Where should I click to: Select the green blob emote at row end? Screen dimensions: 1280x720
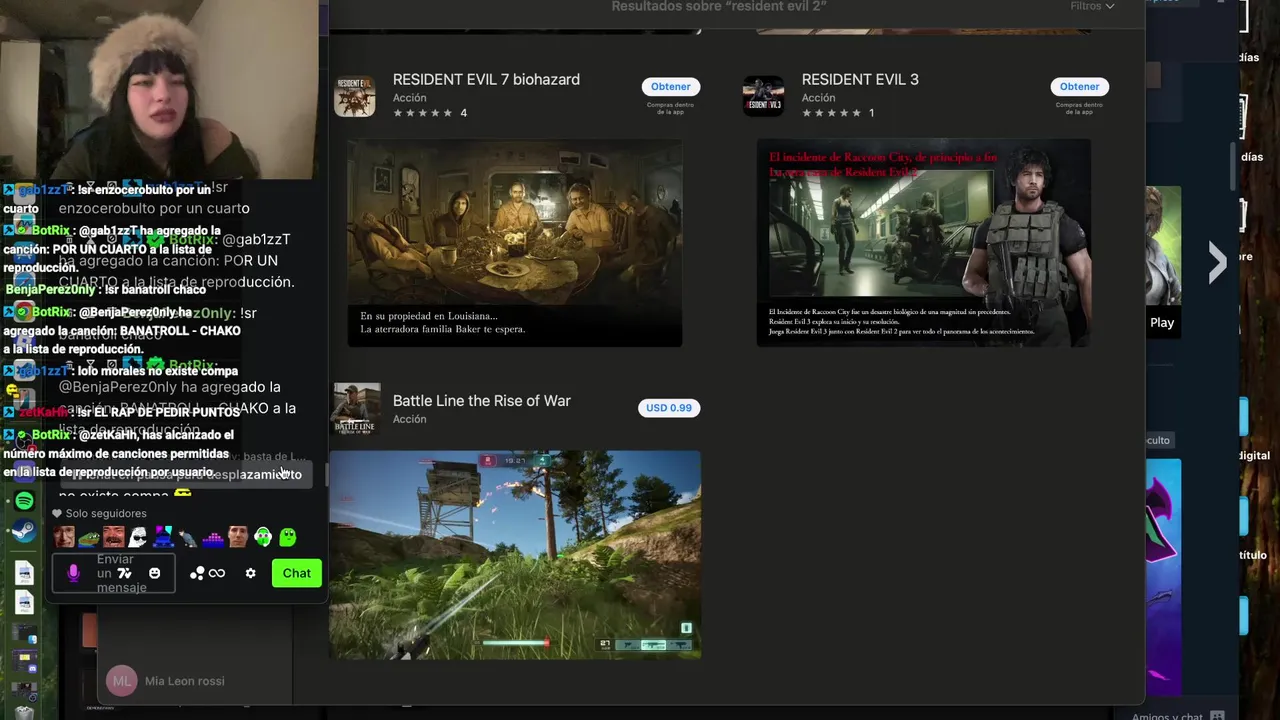pyautogui.click(x=288, y=537)
